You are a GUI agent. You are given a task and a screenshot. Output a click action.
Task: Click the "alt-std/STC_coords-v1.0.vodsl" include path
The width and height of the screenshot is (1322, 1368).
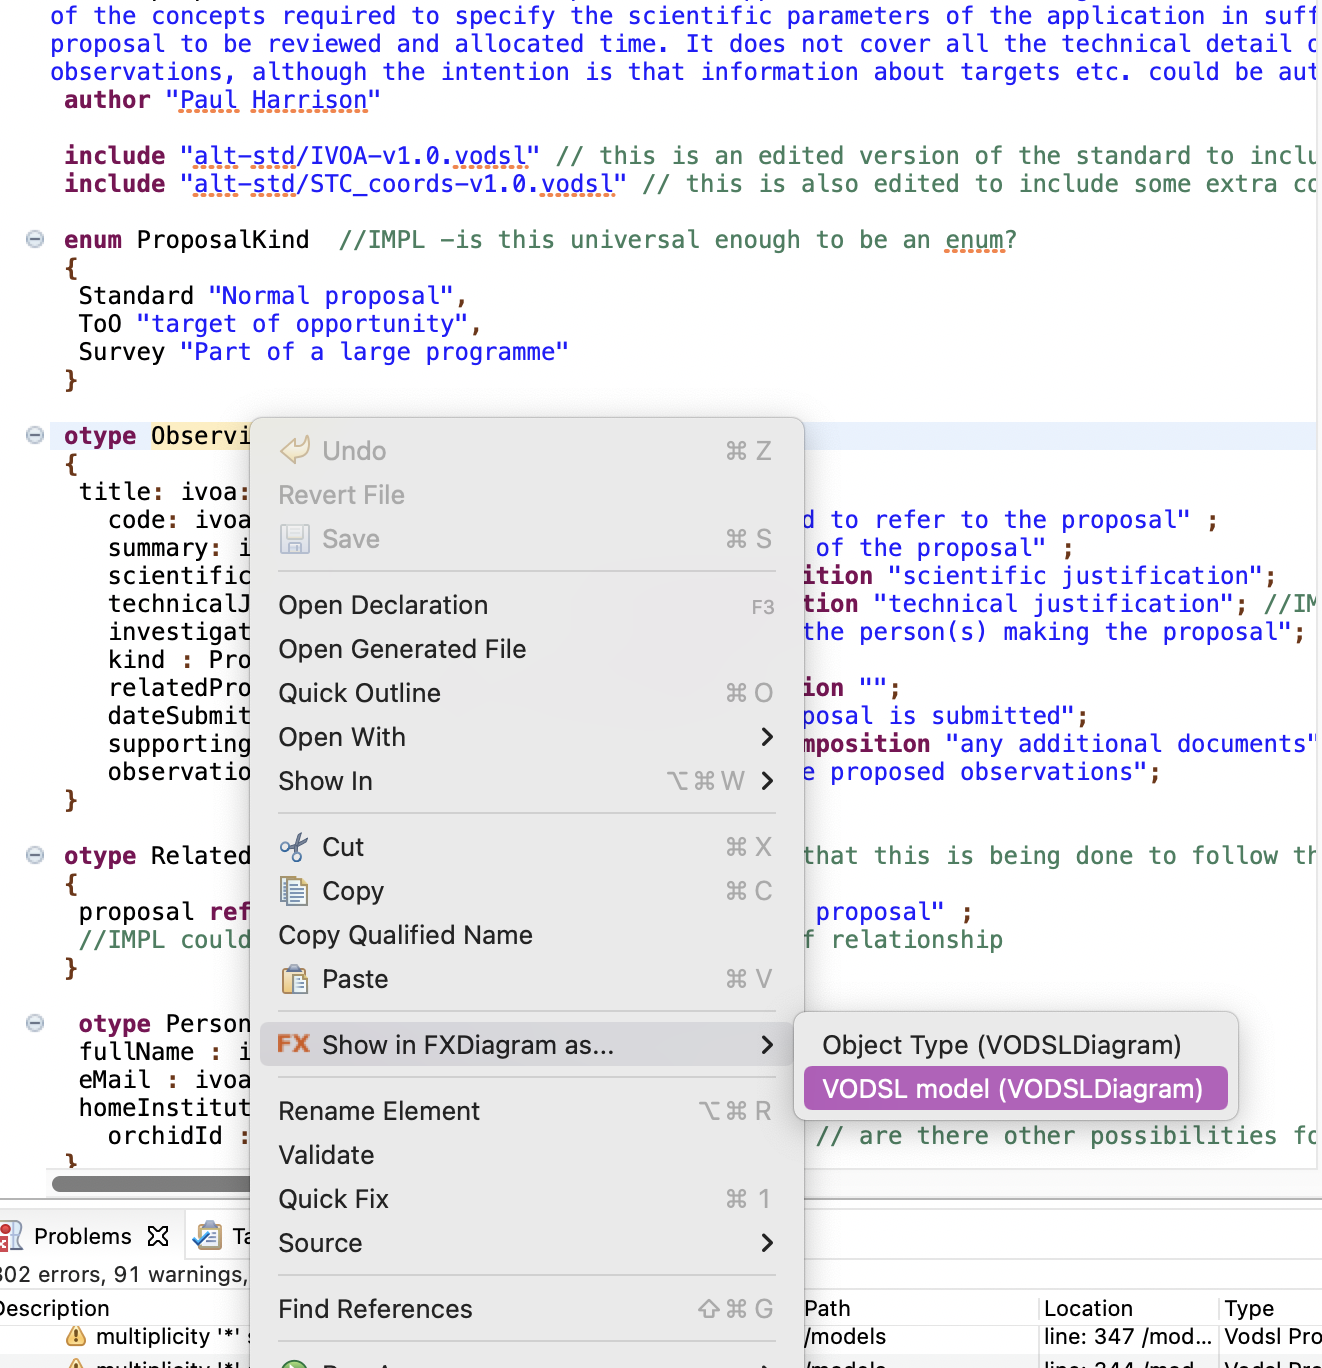pos(403,184)
